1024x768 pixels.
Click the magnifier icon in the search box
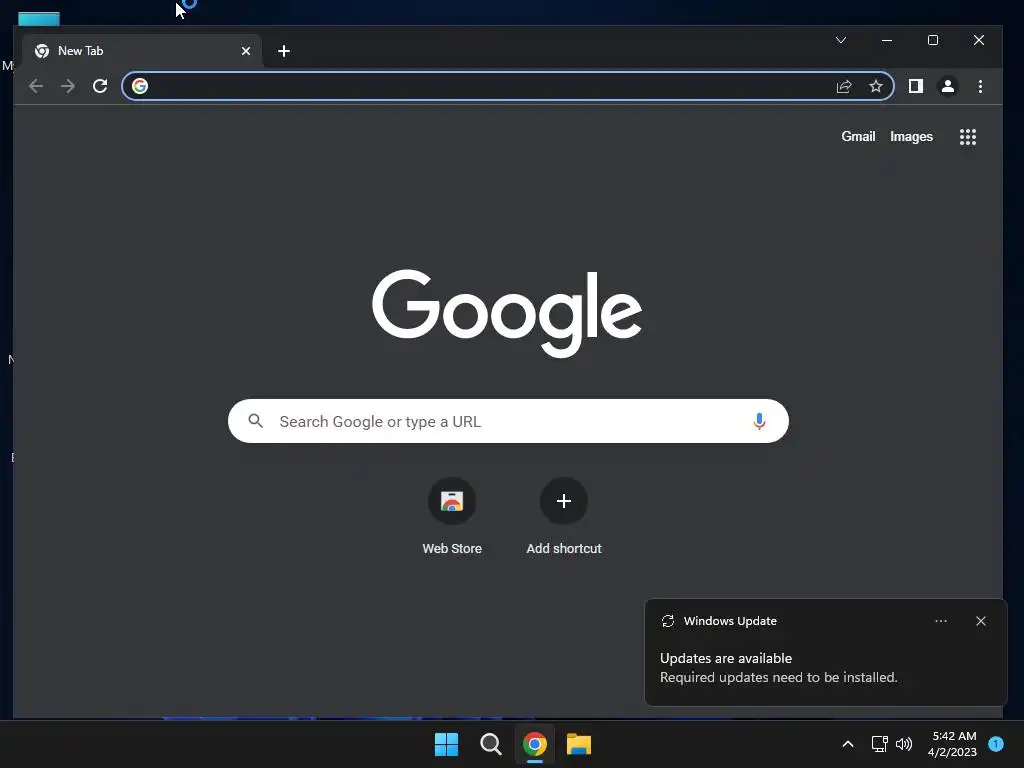coord(255,421)
